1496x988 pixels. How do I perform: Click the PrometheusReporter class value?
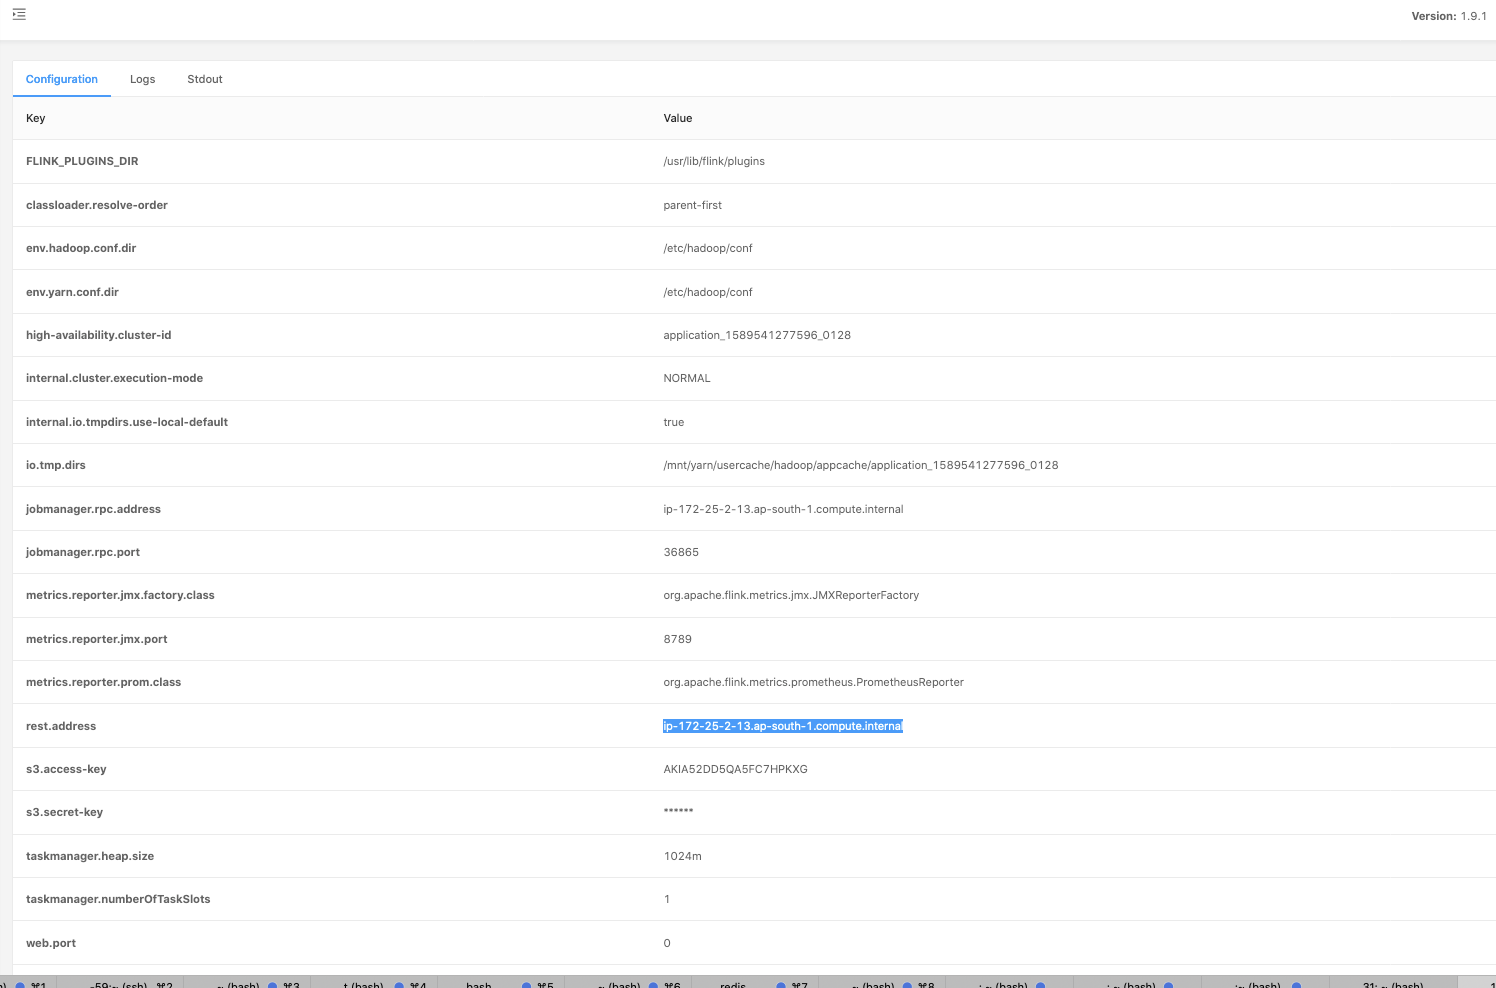click(813, 682)
